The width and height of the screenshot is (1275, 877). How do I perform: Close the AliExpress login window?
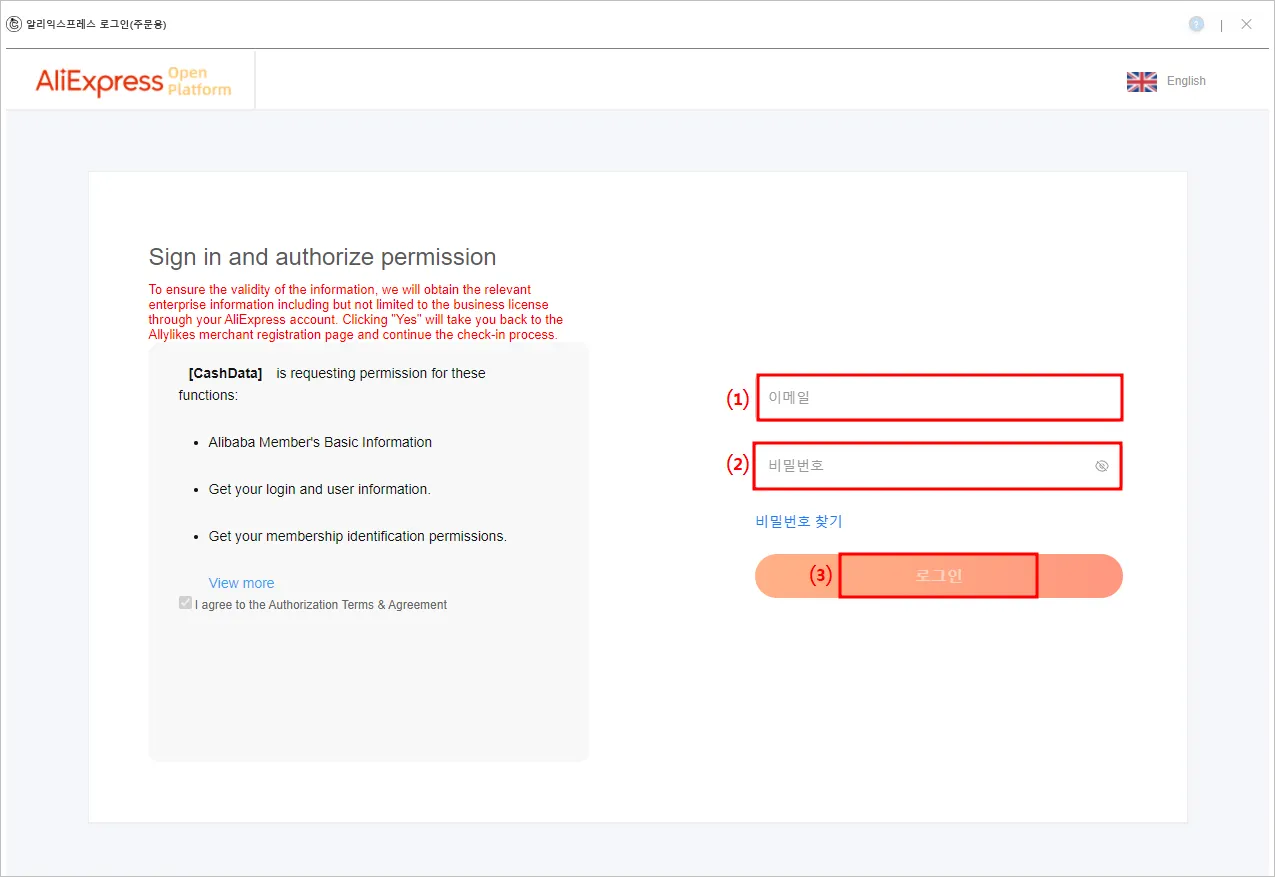pos(1246,24)
